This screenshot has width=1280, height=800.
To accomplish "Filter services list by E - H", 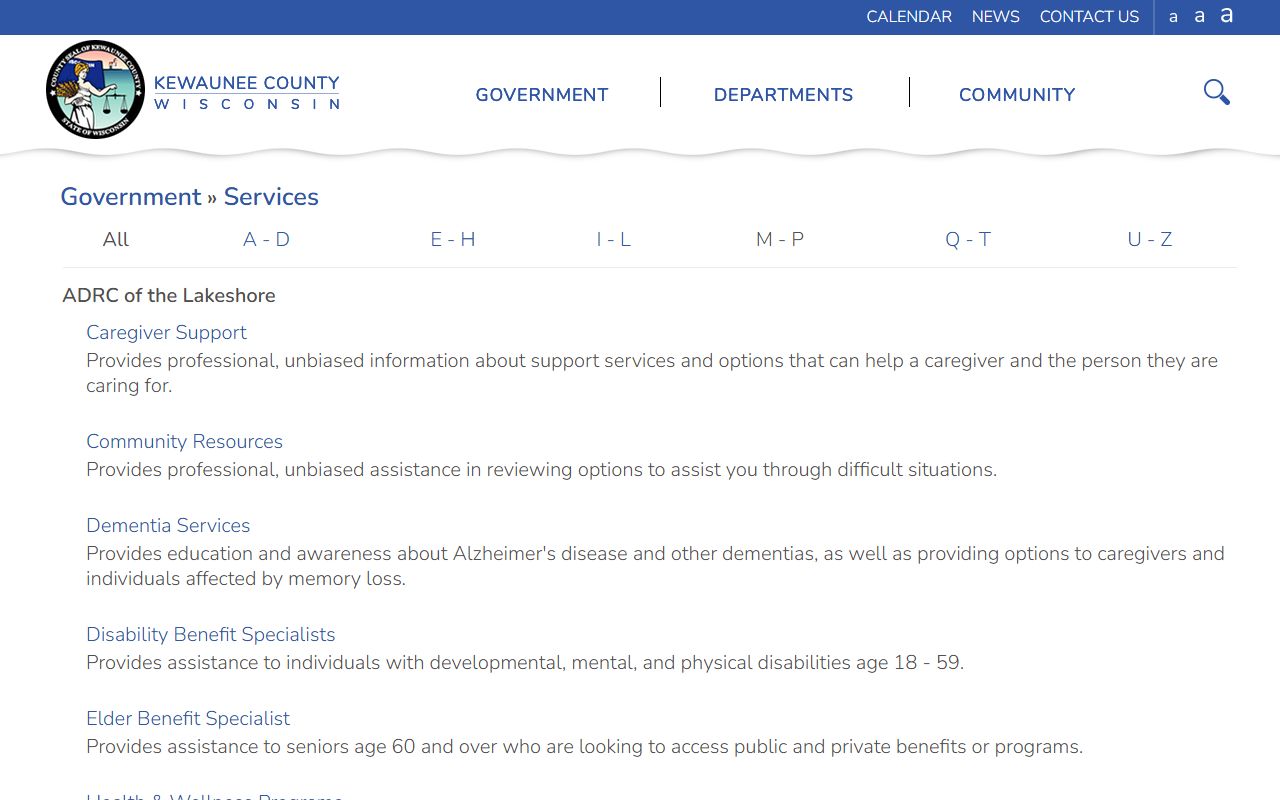I will (452, 240).
